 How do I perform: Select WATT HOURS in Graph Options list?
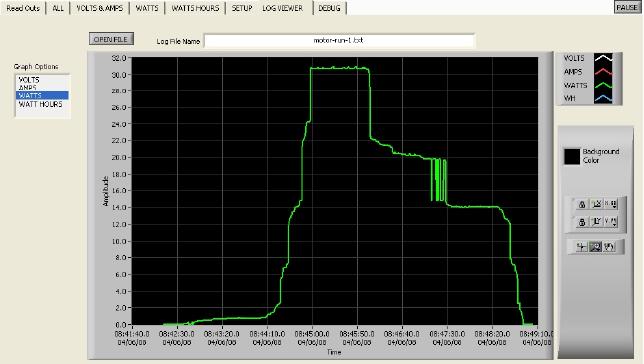coord(41,104)
